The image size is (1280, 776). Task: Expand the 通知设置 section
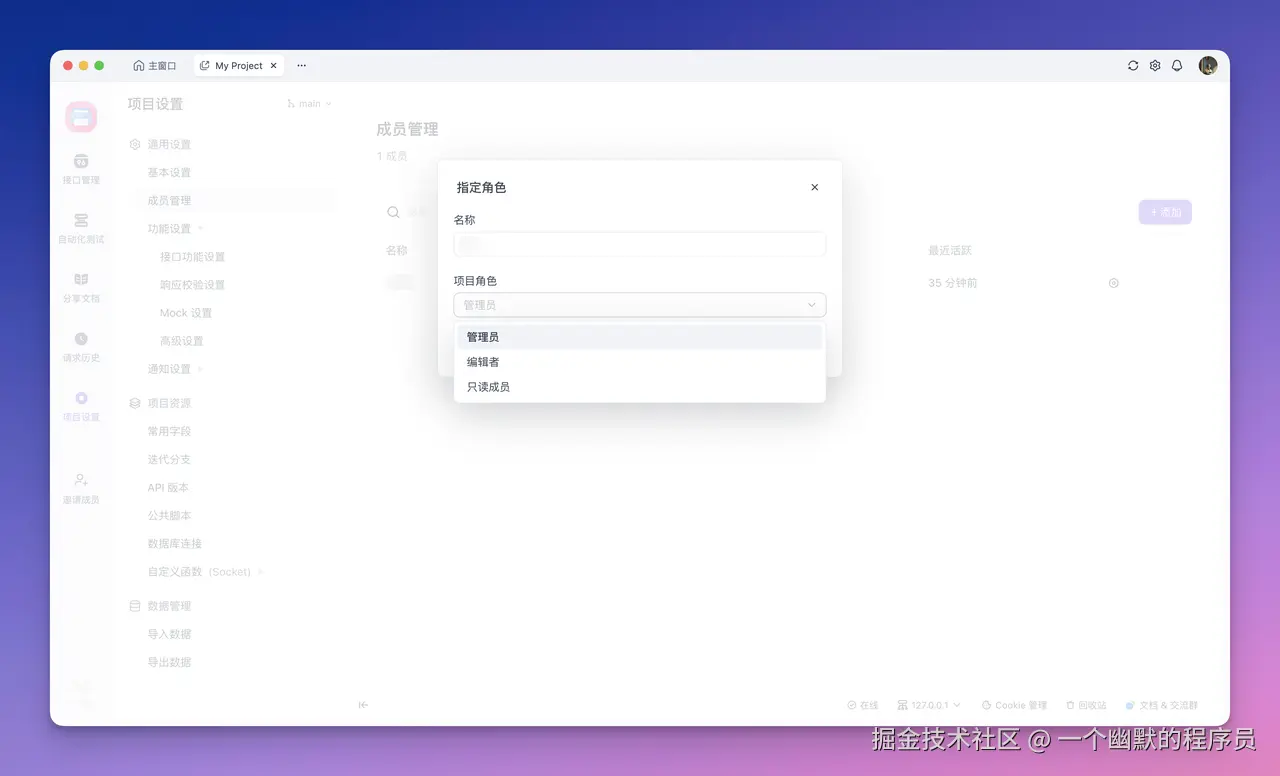pyautogui.click(x=168, y=369)
